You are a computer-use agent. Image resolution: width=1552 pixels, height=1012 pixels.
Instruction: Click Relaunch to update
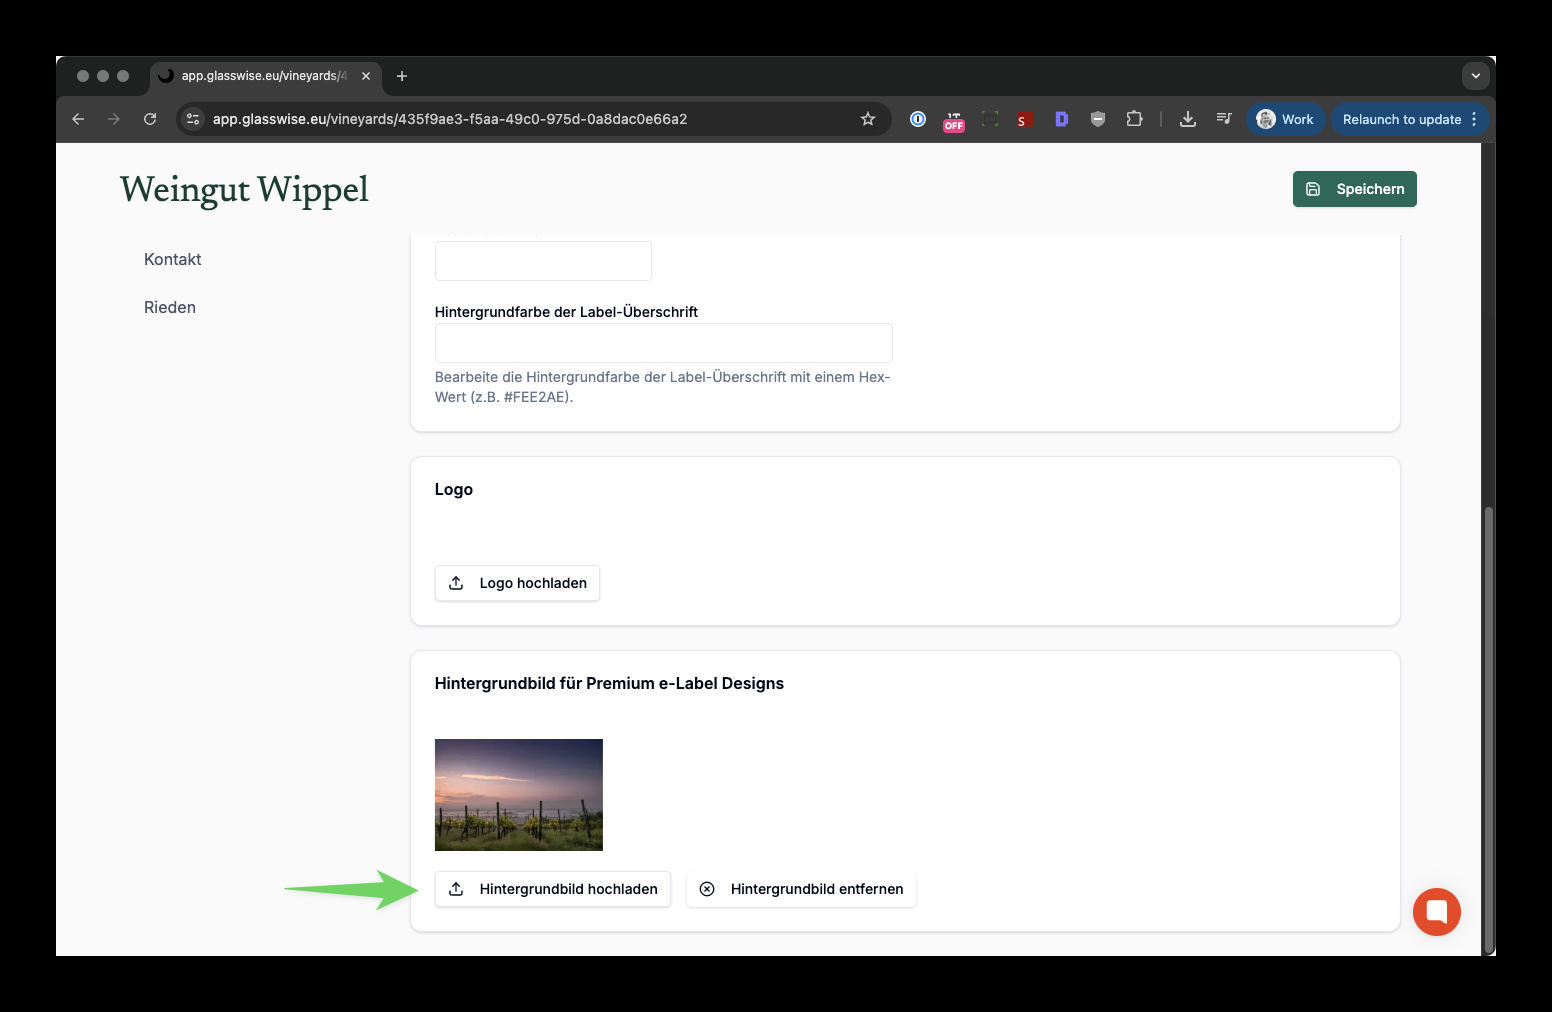[x=1402, y=119]
